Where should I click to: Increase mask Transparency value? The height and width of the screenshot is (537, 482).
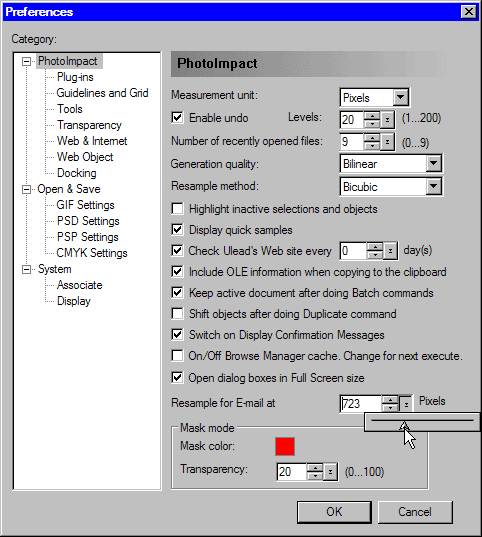(315, 468)
